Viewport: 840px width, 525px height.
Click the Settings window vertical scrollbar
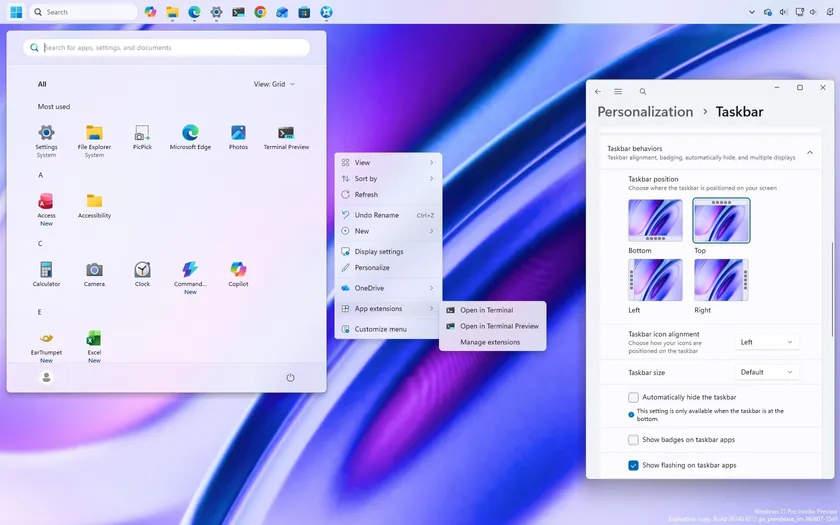pos(832,289)
